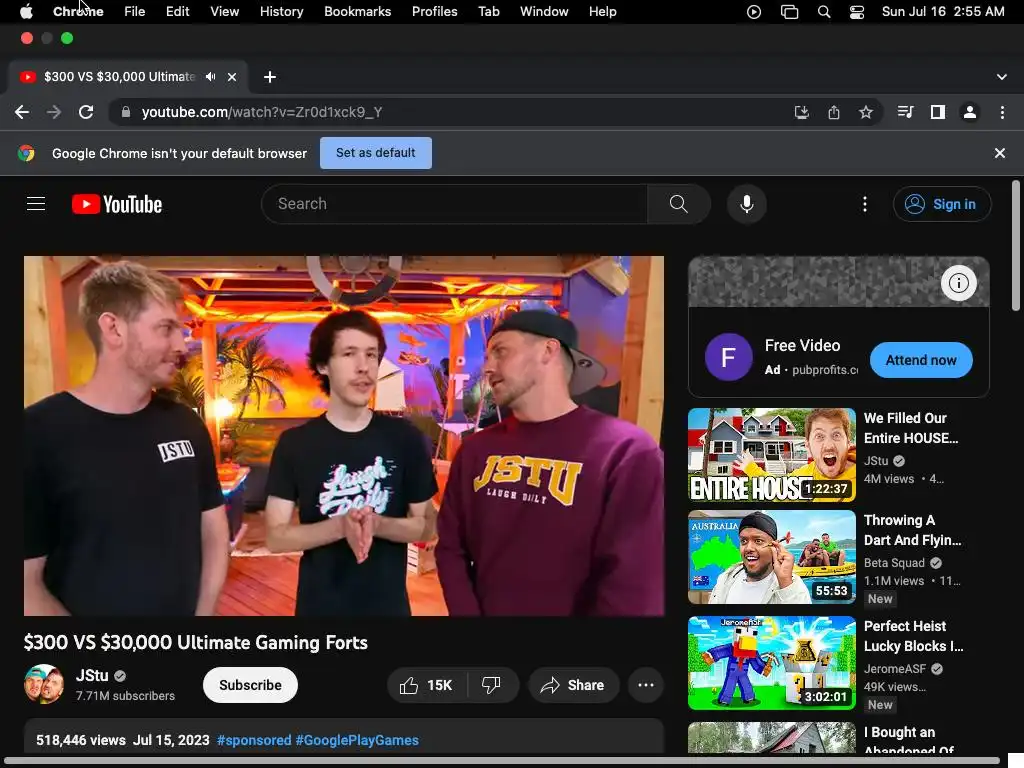
Task: Click the #GooglePlayGames hashtag
Action: [357, 740]
